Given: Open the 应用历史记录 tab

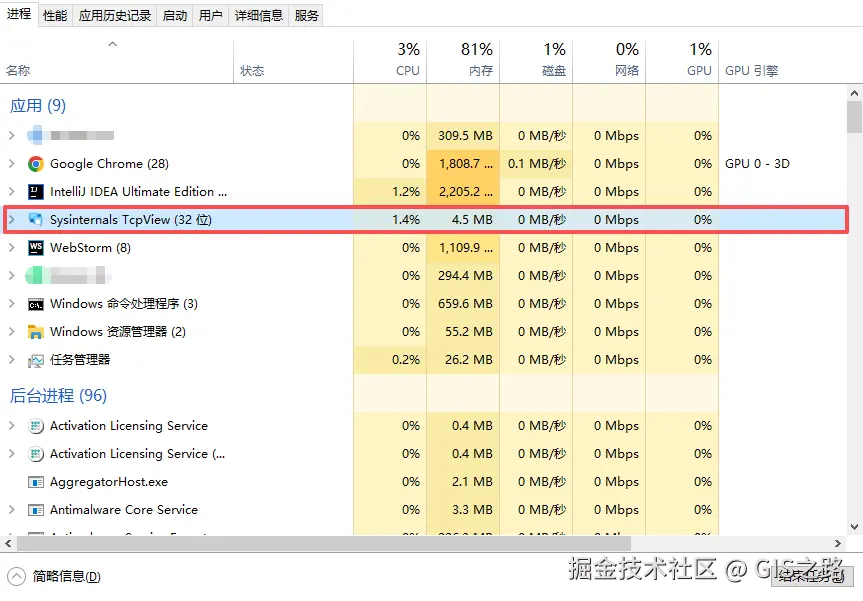Looking at the screenshot, I should [x=114, y=15].
